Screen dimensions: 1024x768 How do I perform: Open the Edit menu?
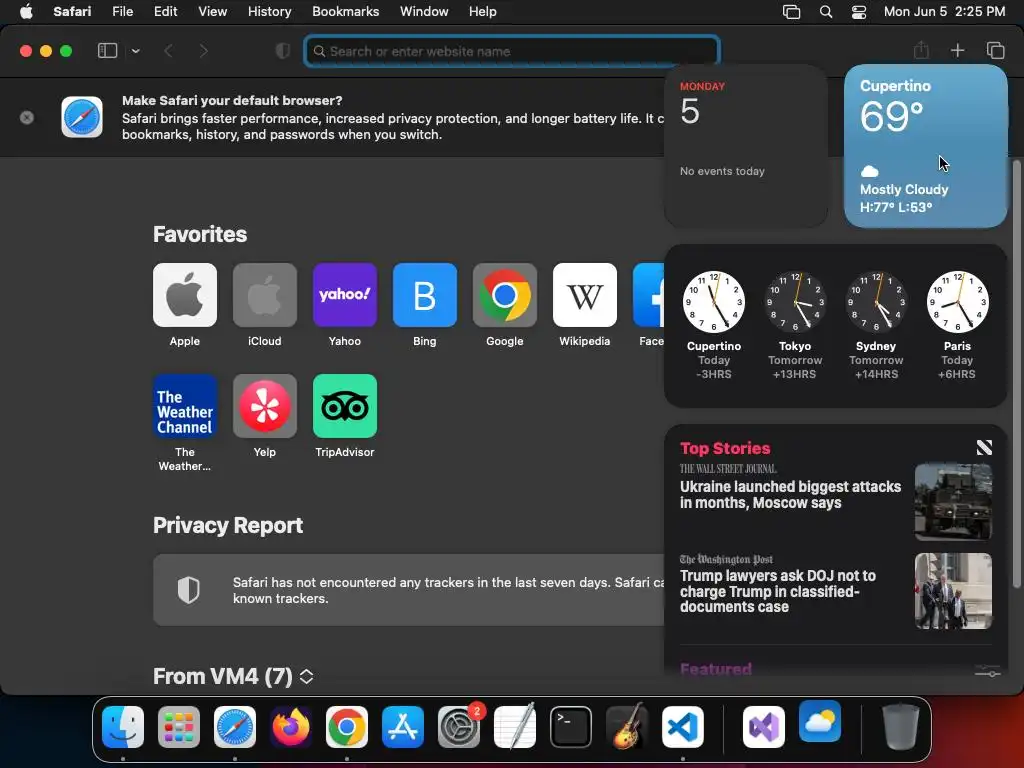click(x=165, y=12)
